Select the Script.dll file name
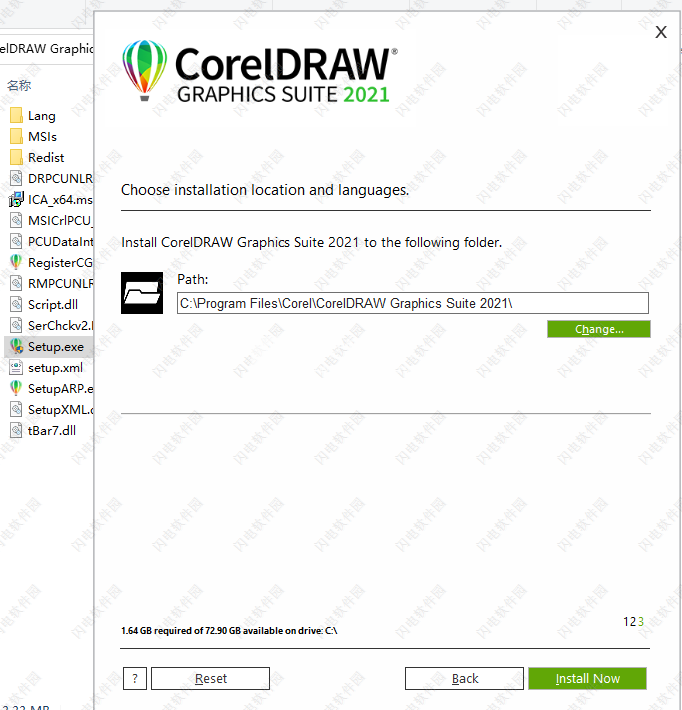Viewport: 682px width, 710px height. click(x=53, y=305)
